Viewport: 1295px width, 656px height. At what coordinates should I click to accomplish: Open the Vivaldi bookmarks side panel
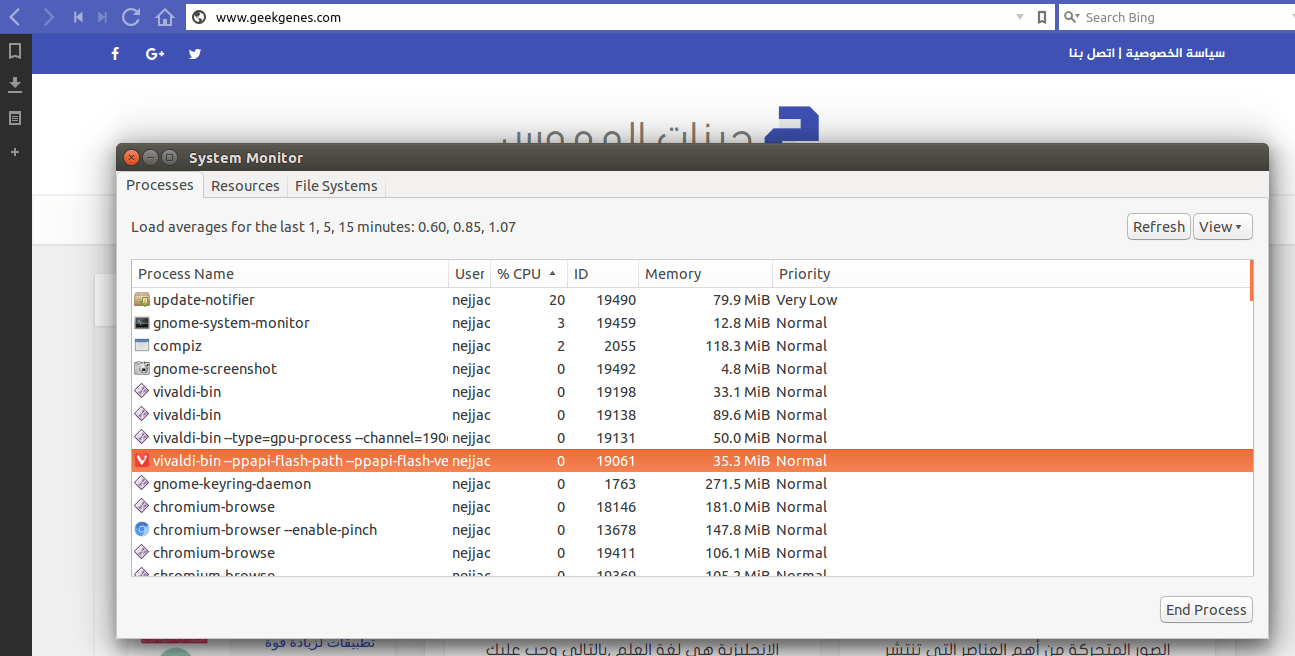point(15,50)
